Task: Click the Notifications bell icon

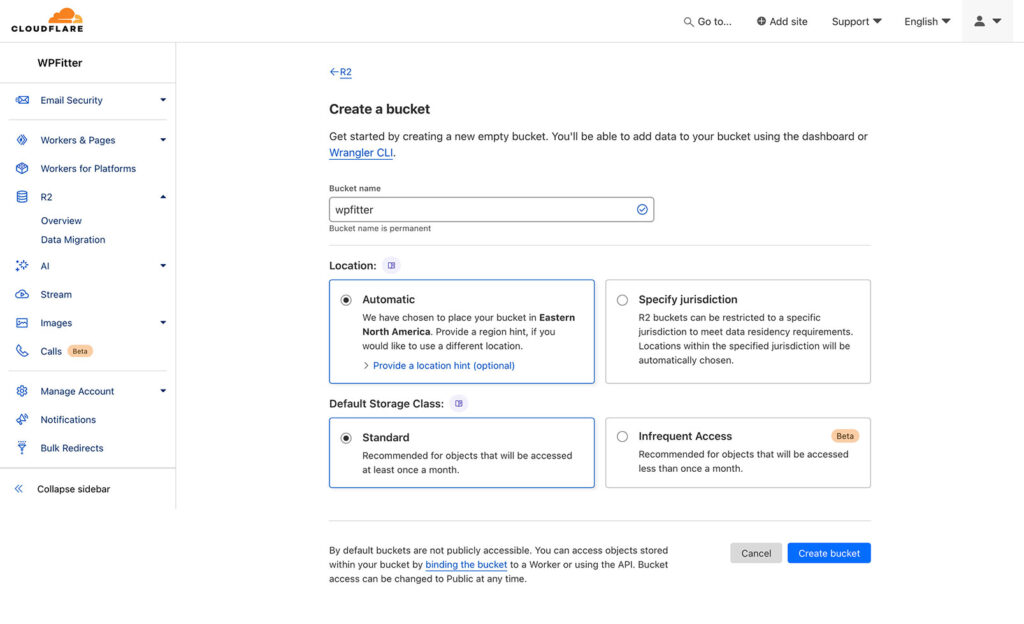Action: [22, 420]
